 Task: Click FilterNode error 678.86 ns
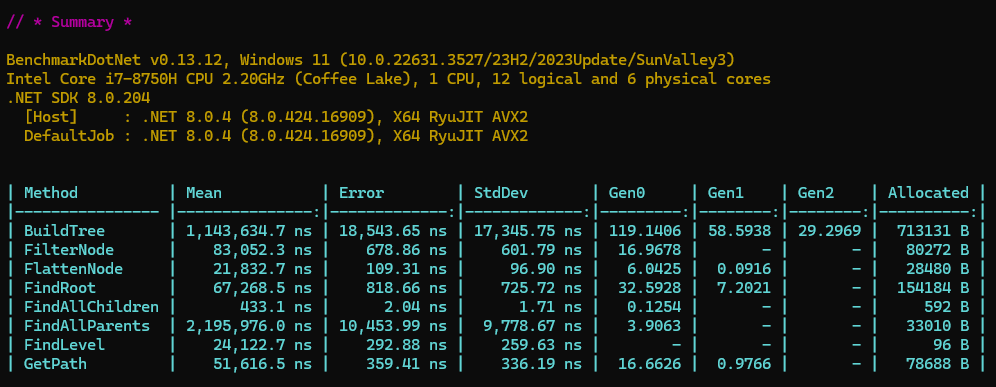point(407,250)
